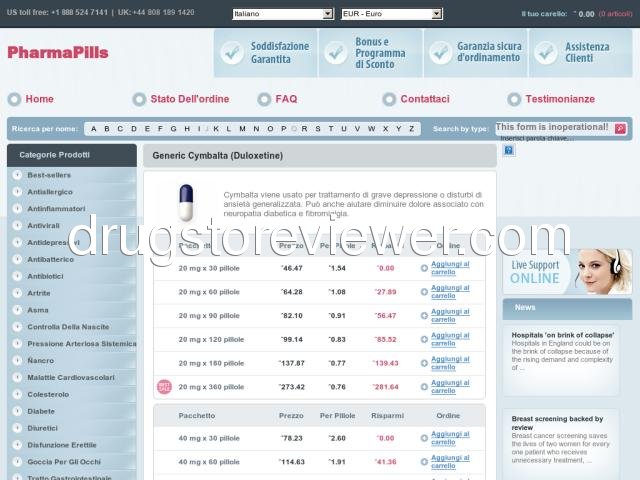Click the Malattie Cardiovascolari category icon
Image resolution: width=640 pixels, height=480 pixels.
pos(17,377)
